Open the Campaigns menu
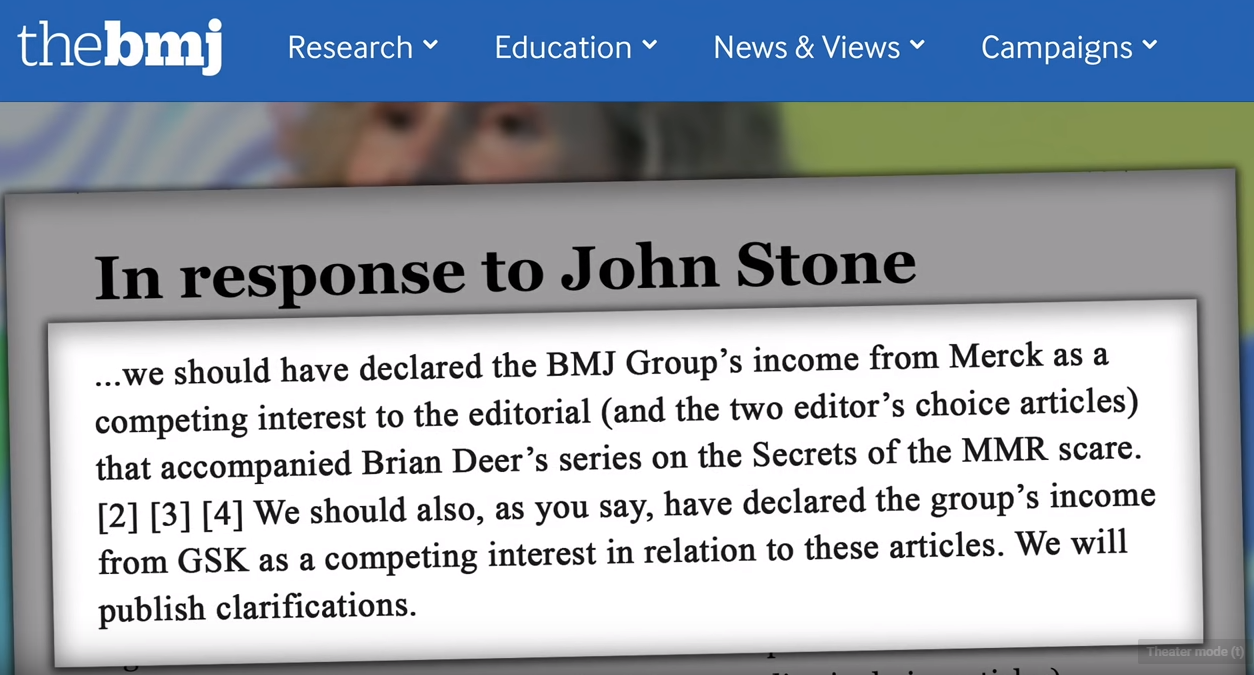 coord(1056,47)
